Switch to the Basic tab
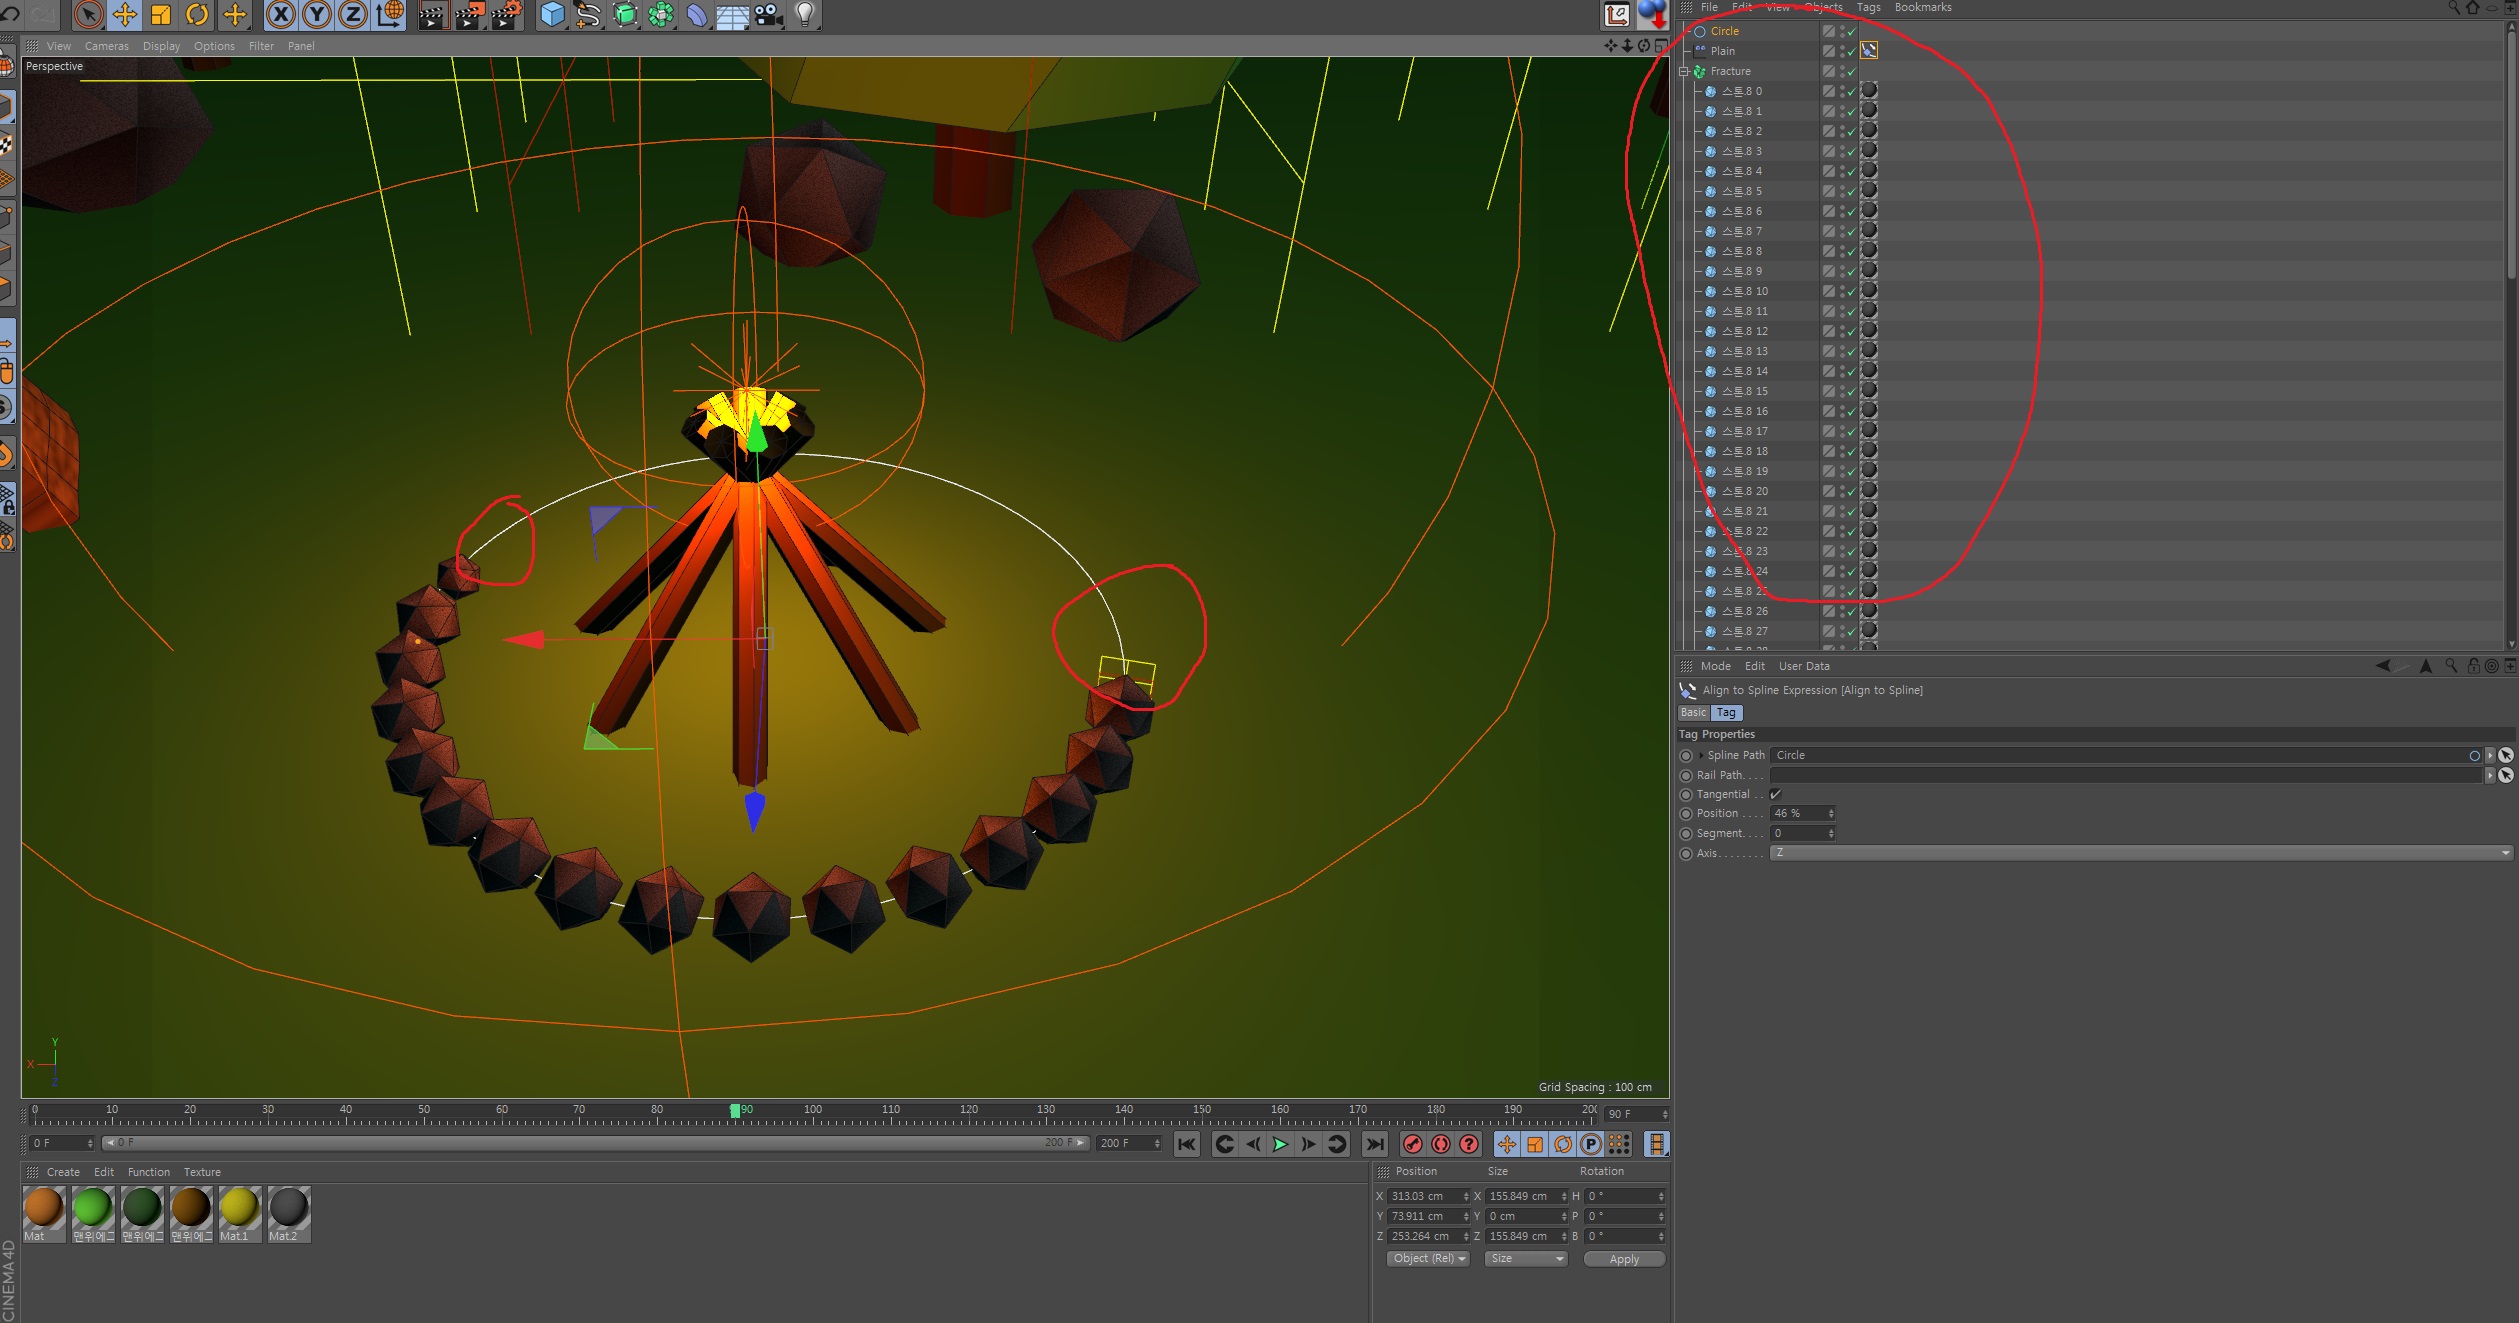 point(1693,713)
